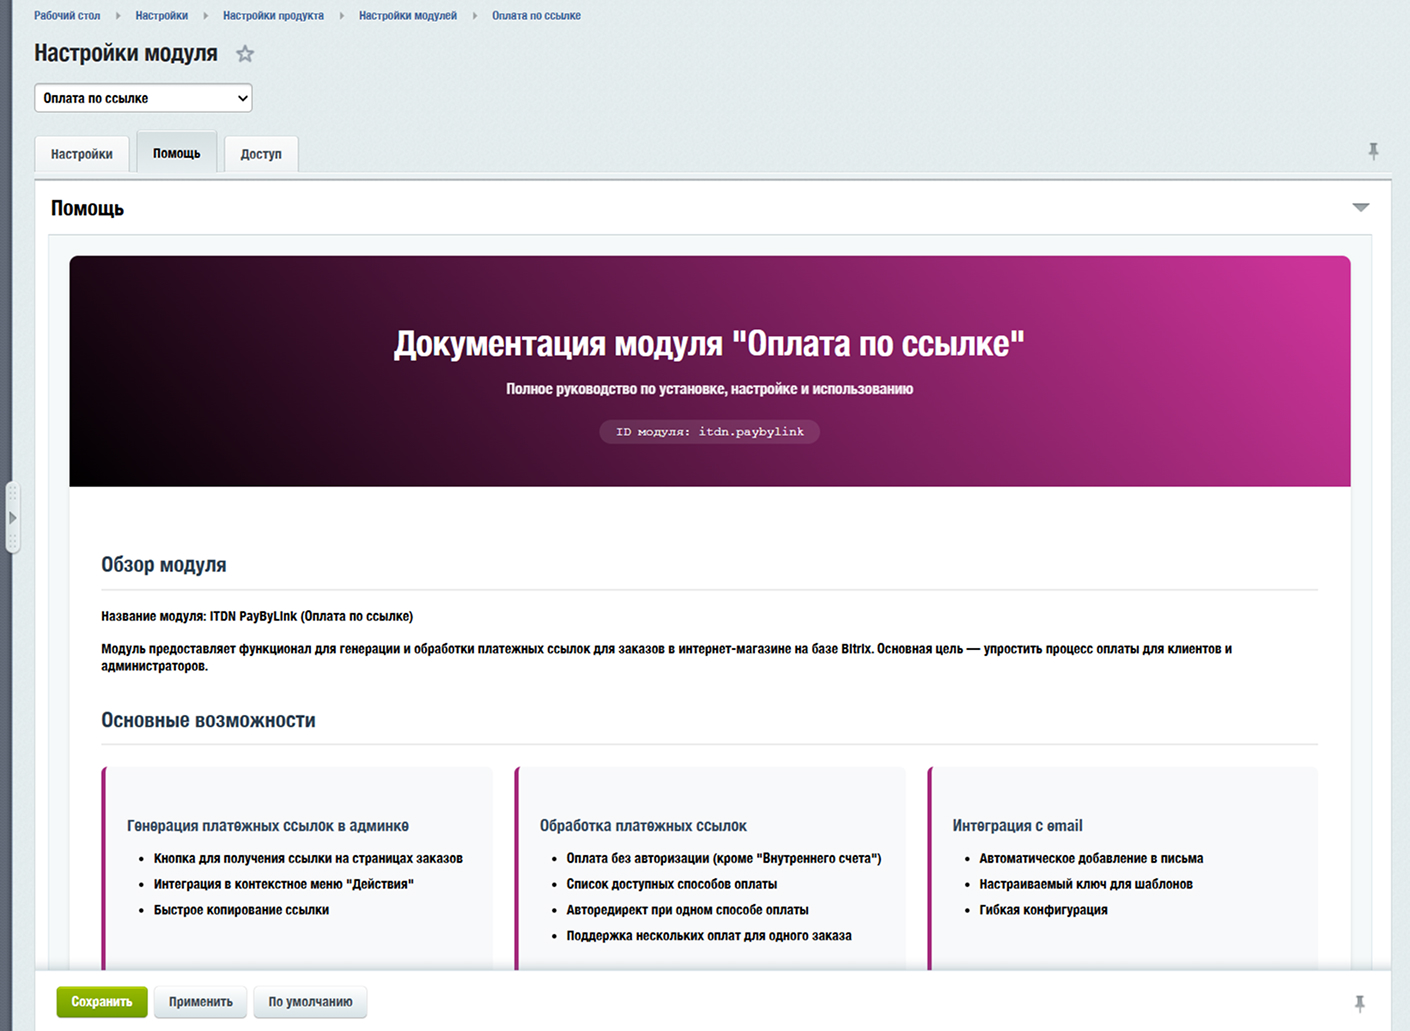Click the pin icon beside the tabs
Image resolution: width=1410 pixels, height=1031 pixels.
1374,152
